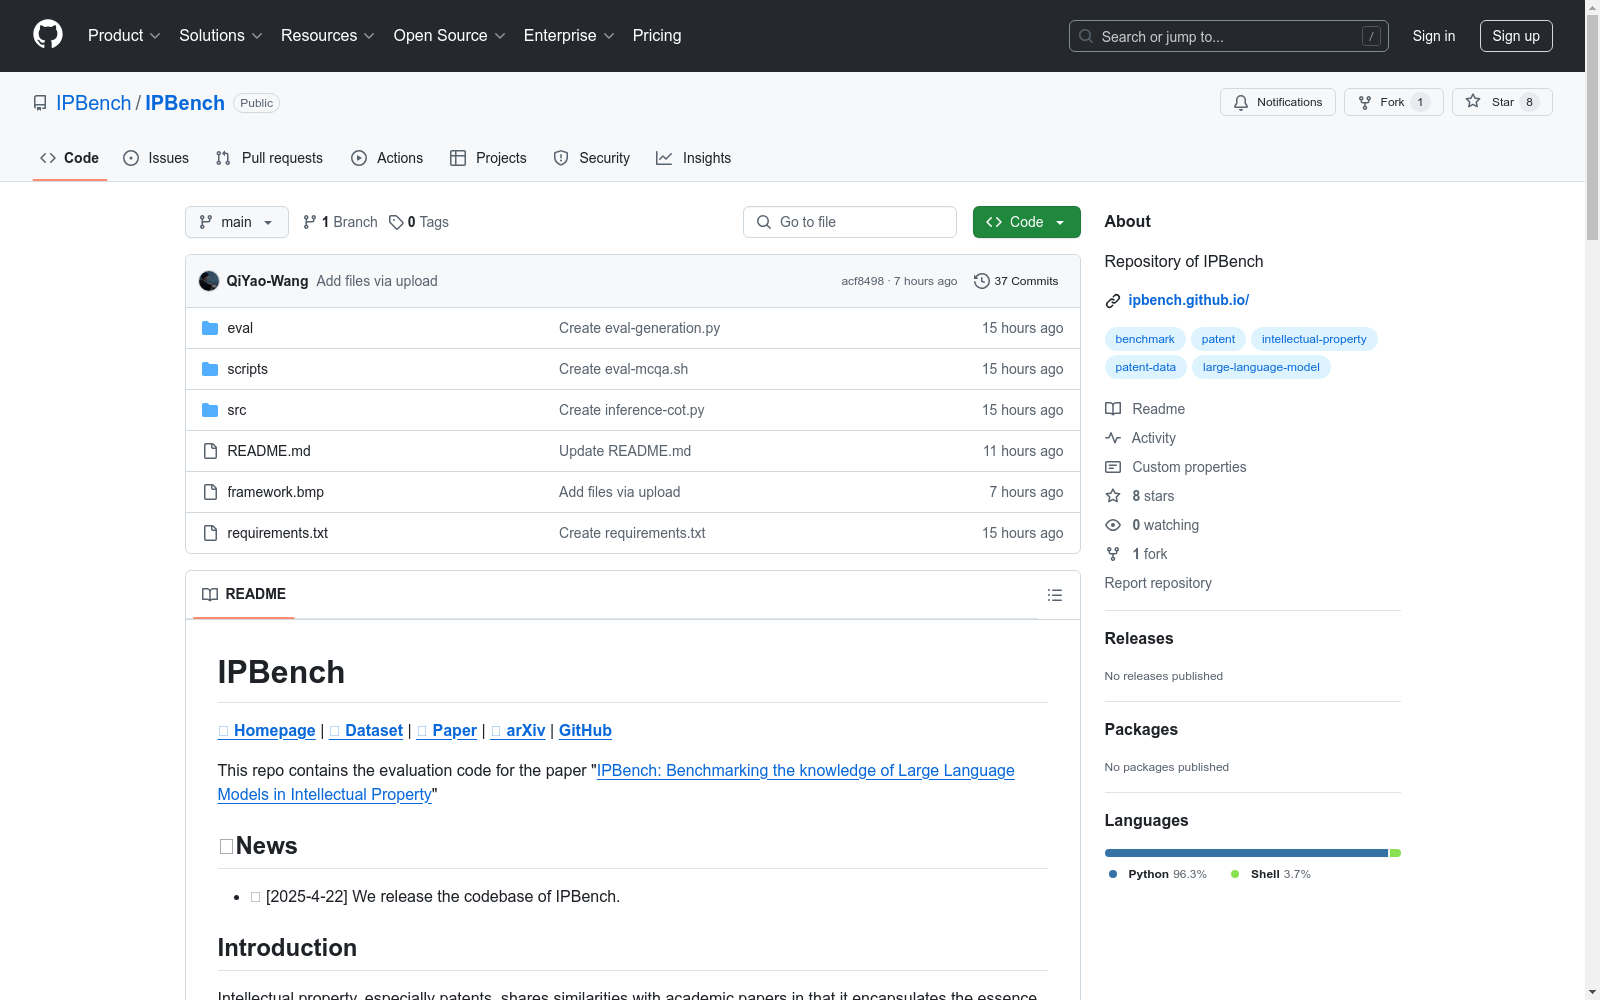The height and width of the screenshot is (1000, 1600).
Task: Click the tag icon beside 0 Tags
Action: coord(396,222)
